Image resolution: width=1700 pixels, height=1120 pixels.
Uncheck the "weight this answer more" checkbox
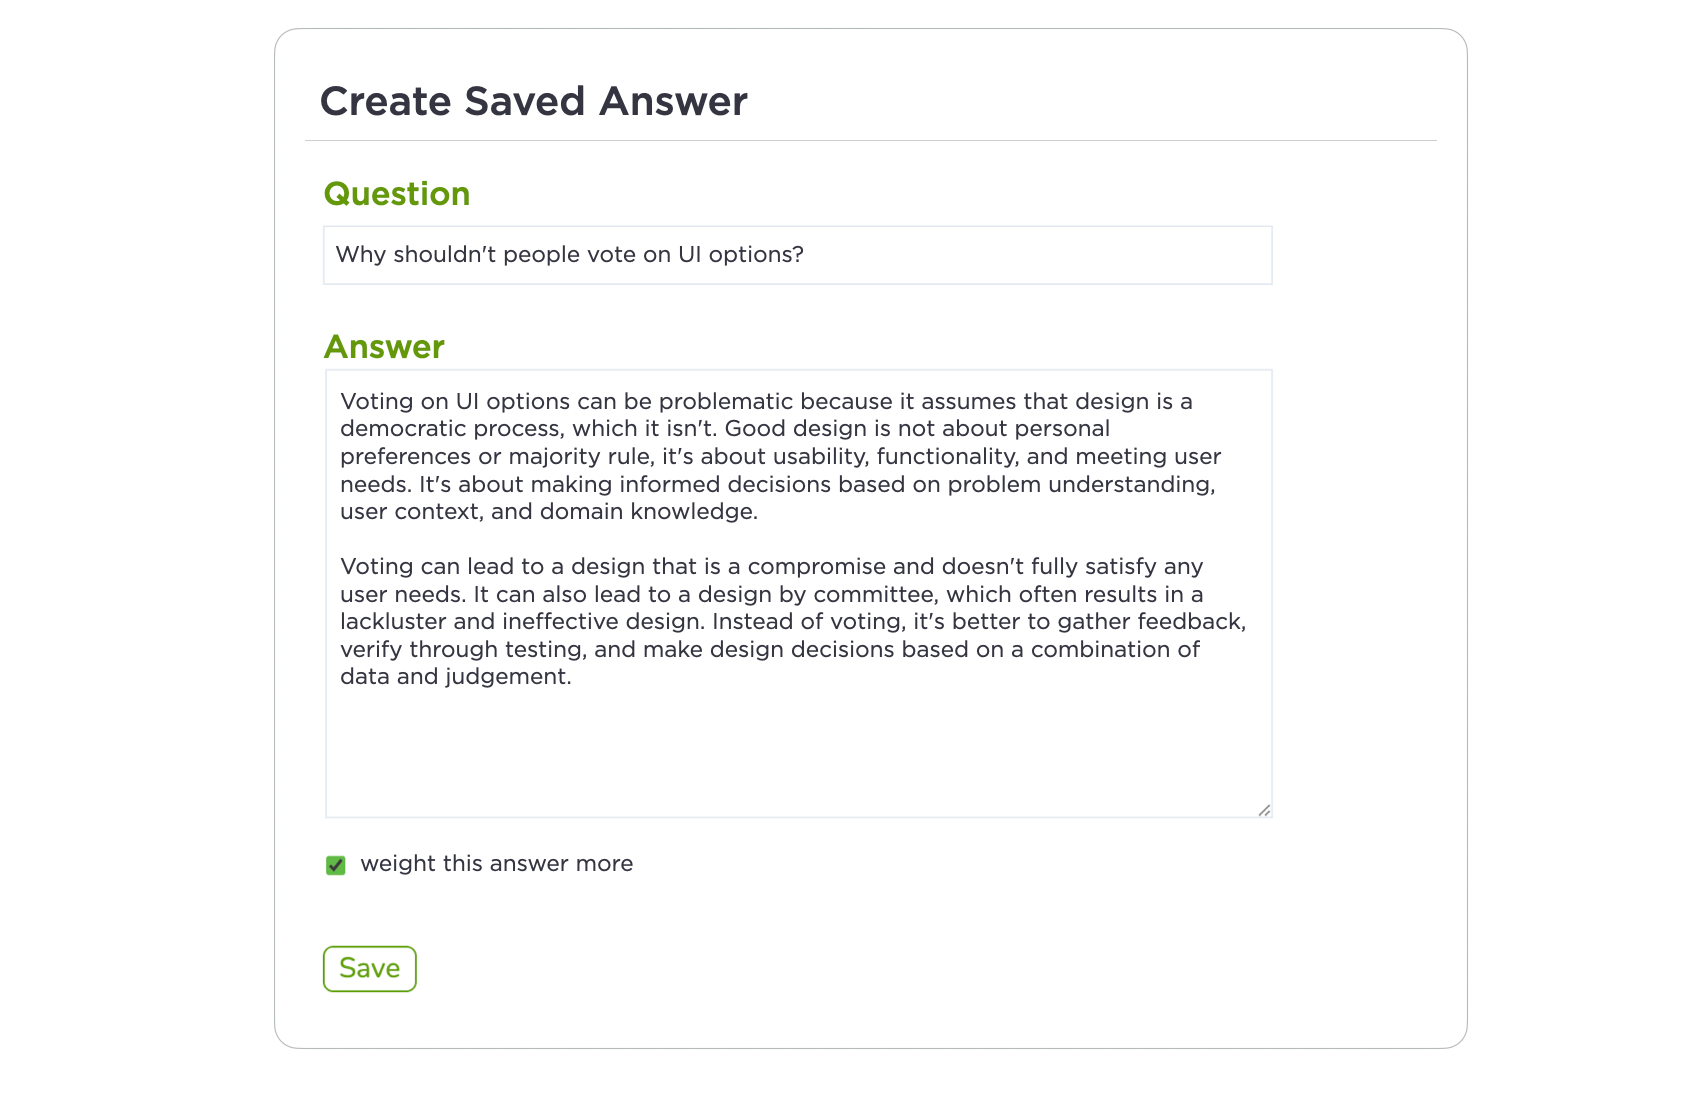point(336,865)
